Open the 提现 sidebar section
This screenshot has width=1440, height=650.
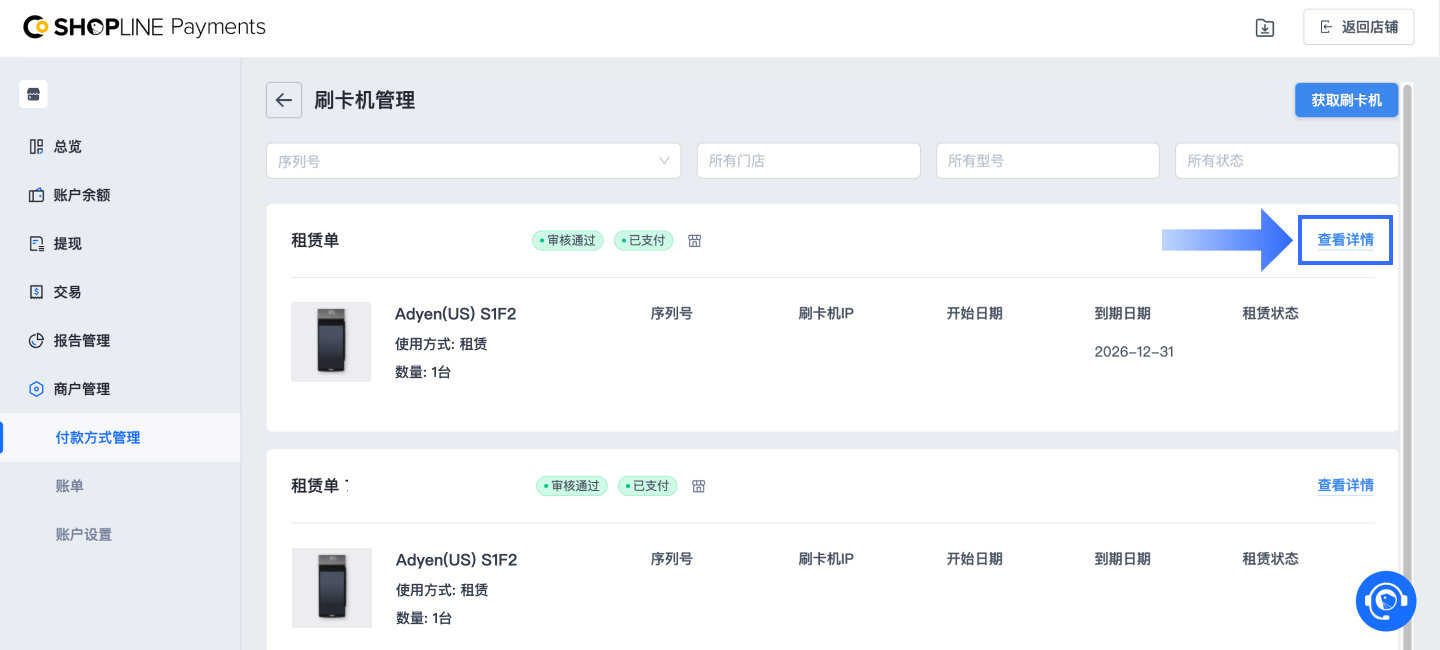click(x=67, y=244)
